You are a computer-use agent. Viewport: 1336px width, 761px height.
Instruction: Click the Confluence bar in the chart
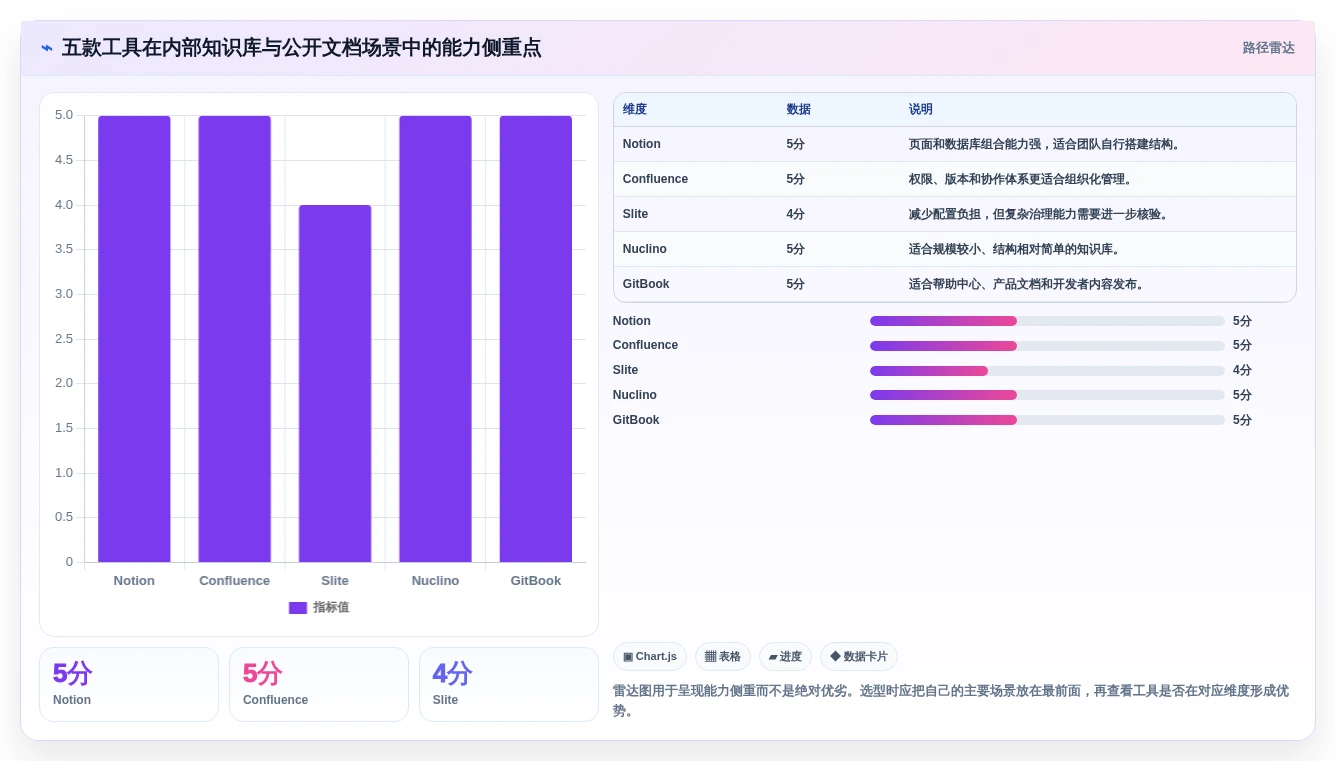(x=234, y=339)
